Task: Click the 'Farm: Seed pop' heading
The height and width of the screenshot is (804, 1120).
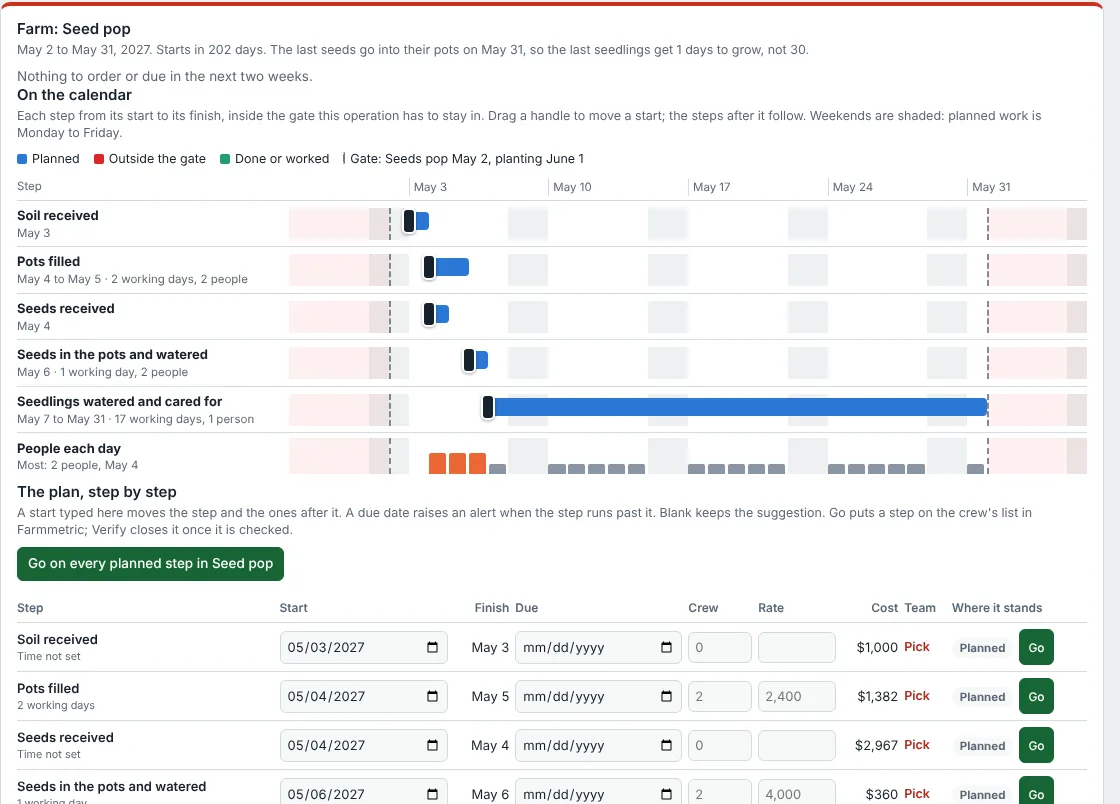Action: 74,29
